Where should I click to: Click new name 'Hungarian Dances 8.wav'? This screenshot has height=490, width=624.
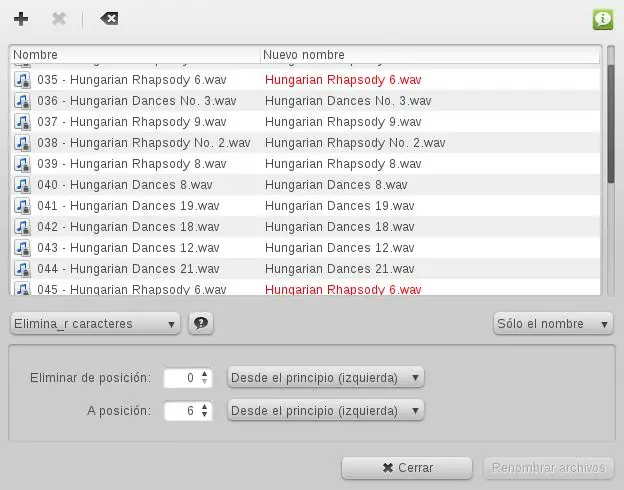pos(336,185)
